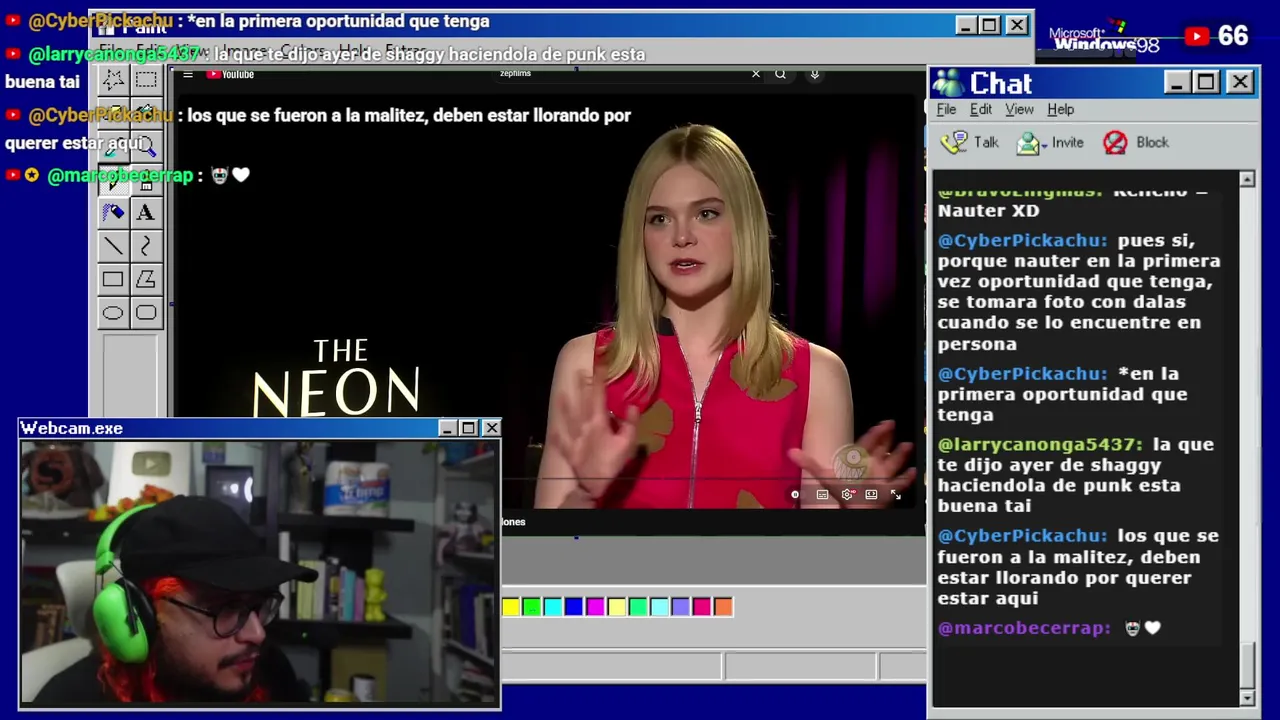Pick the Color Picker eyedropper tool
The width and height of the screenshot is (1280, 720).
[113, 147]
